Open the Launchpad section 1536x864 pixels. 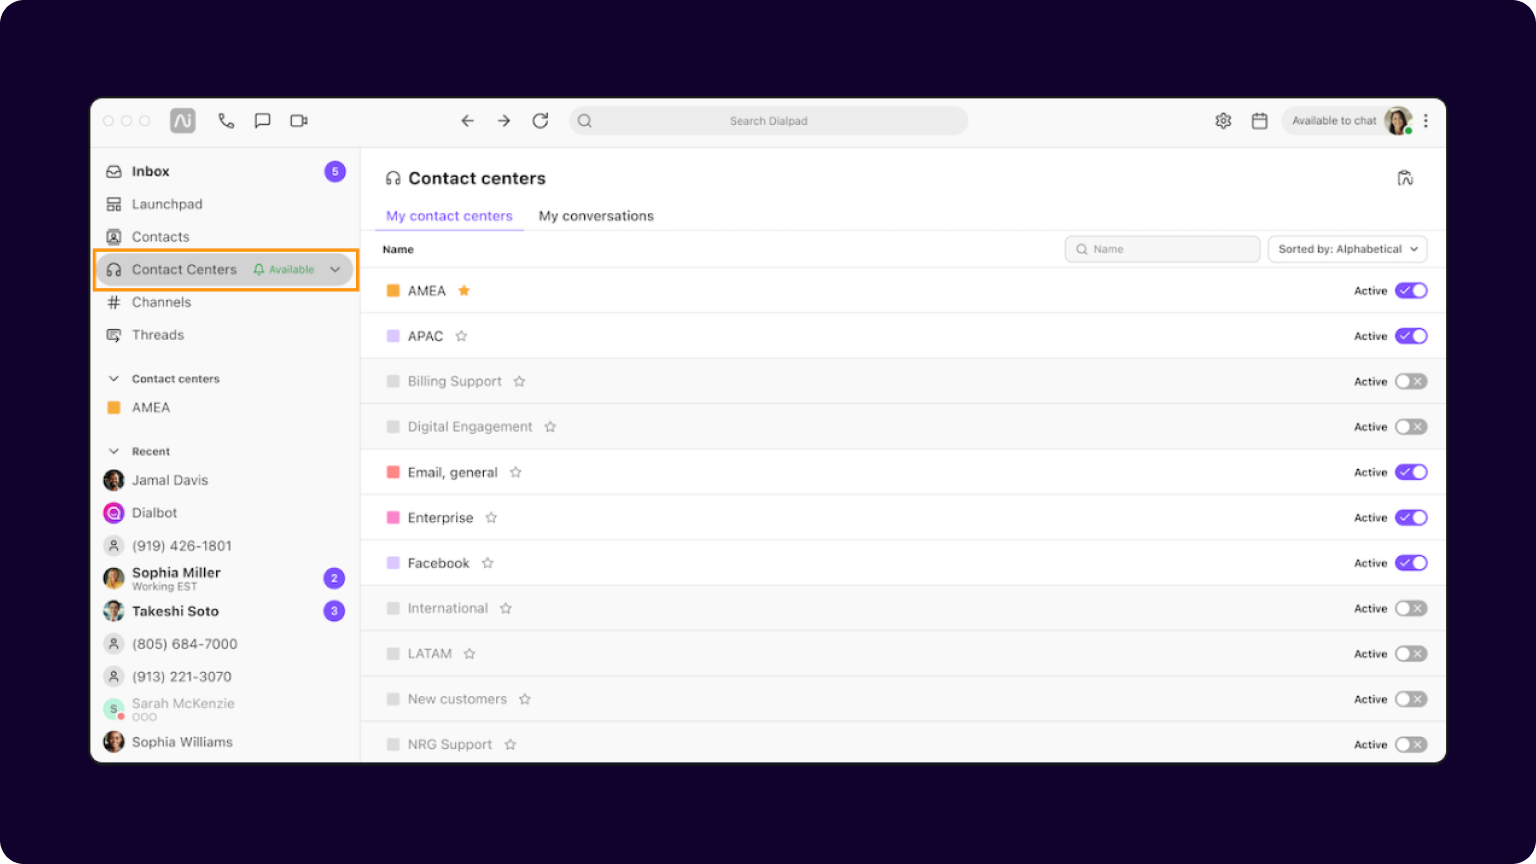pyautogui.click(x=166, y=204)
